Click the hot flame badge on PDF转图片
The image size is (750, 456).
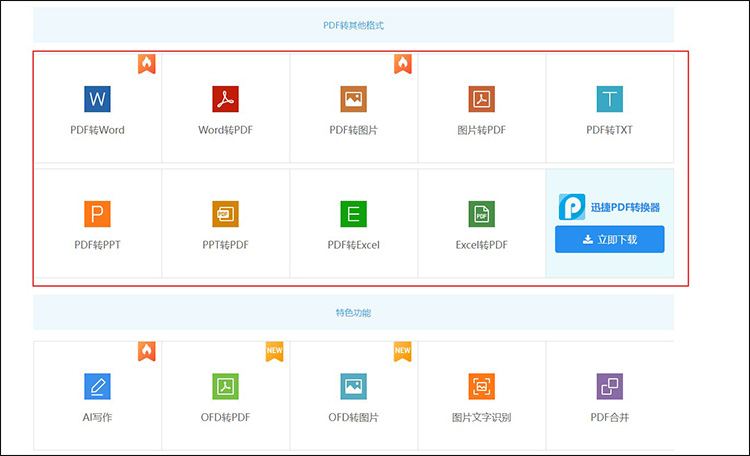(x=403, y=64)
